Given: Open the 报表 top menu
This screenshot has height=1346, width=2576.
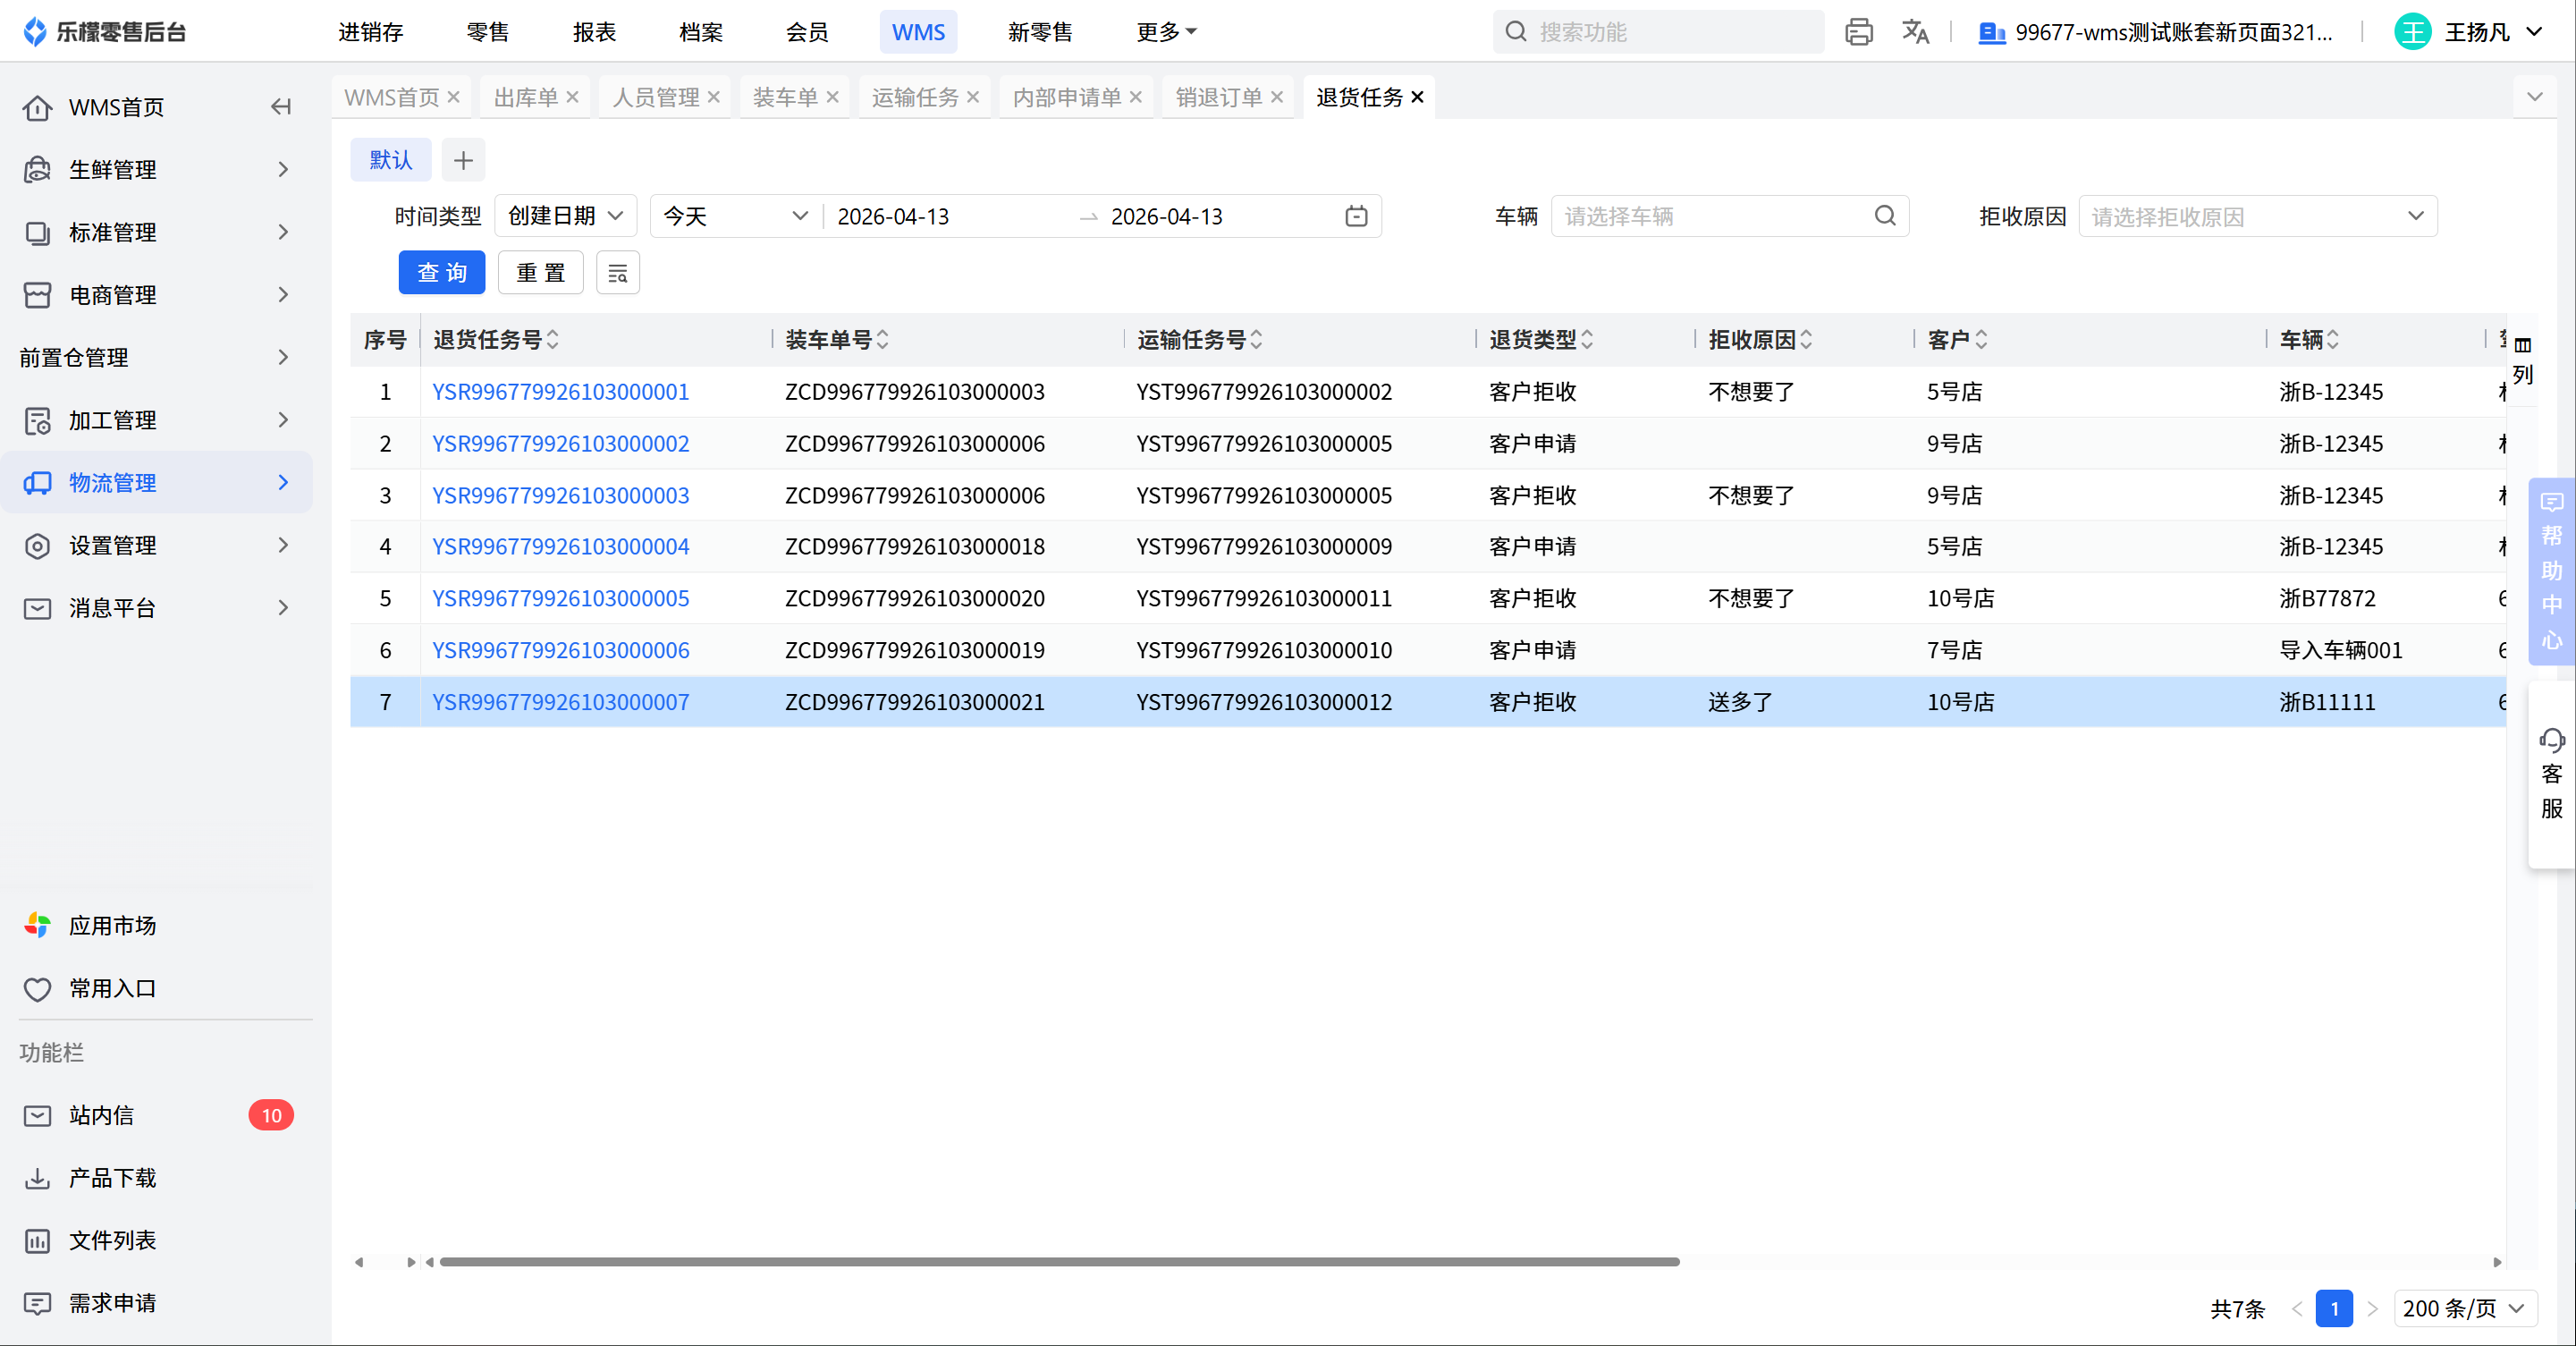Looking at the screenshot, I should (594, 32).
